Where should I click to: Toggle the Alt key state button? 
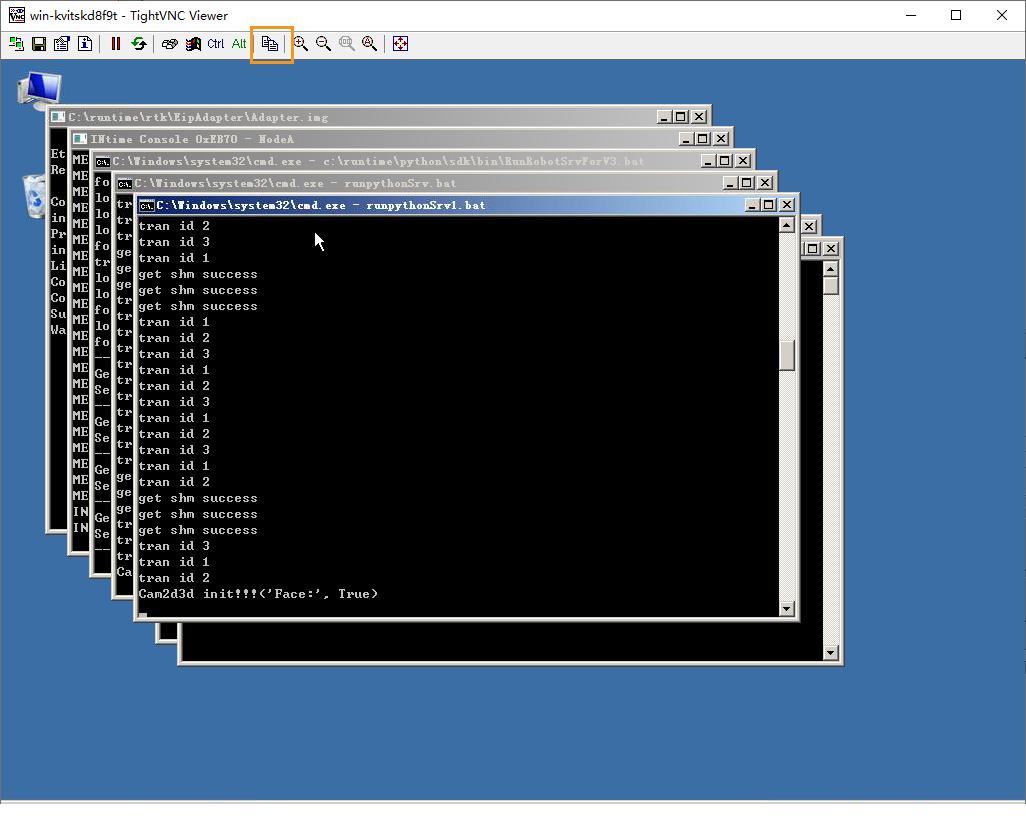point(239,44)
